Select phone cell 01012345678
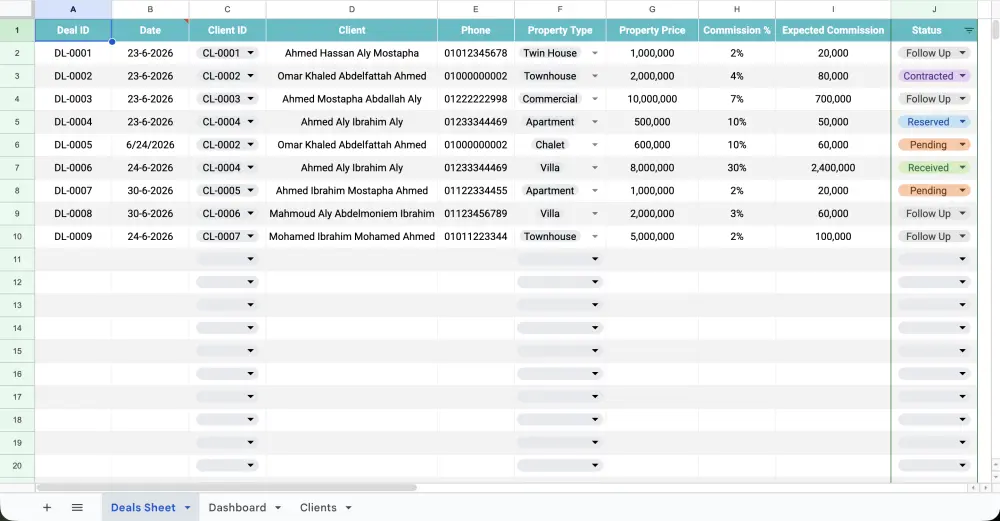Viewport: 1000px width, 521px height. pyautogui.click(x=476, y=53)
